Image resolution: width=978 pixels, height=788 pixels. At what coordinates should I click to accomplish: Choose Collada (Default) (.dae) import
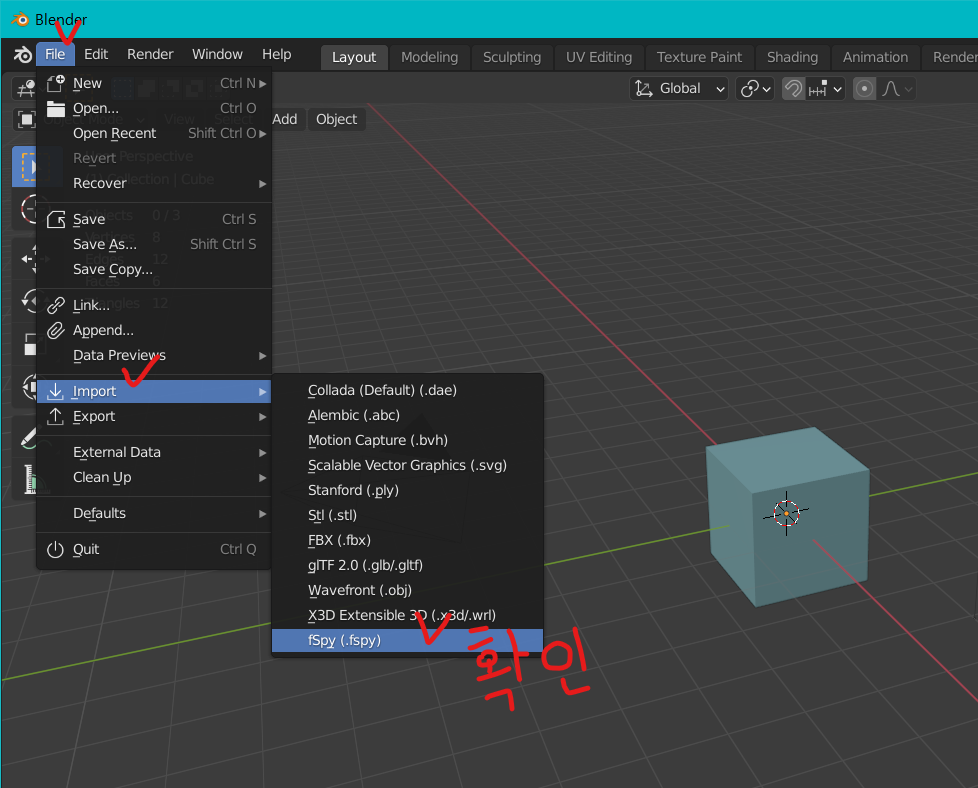click(x=407, y=391)
